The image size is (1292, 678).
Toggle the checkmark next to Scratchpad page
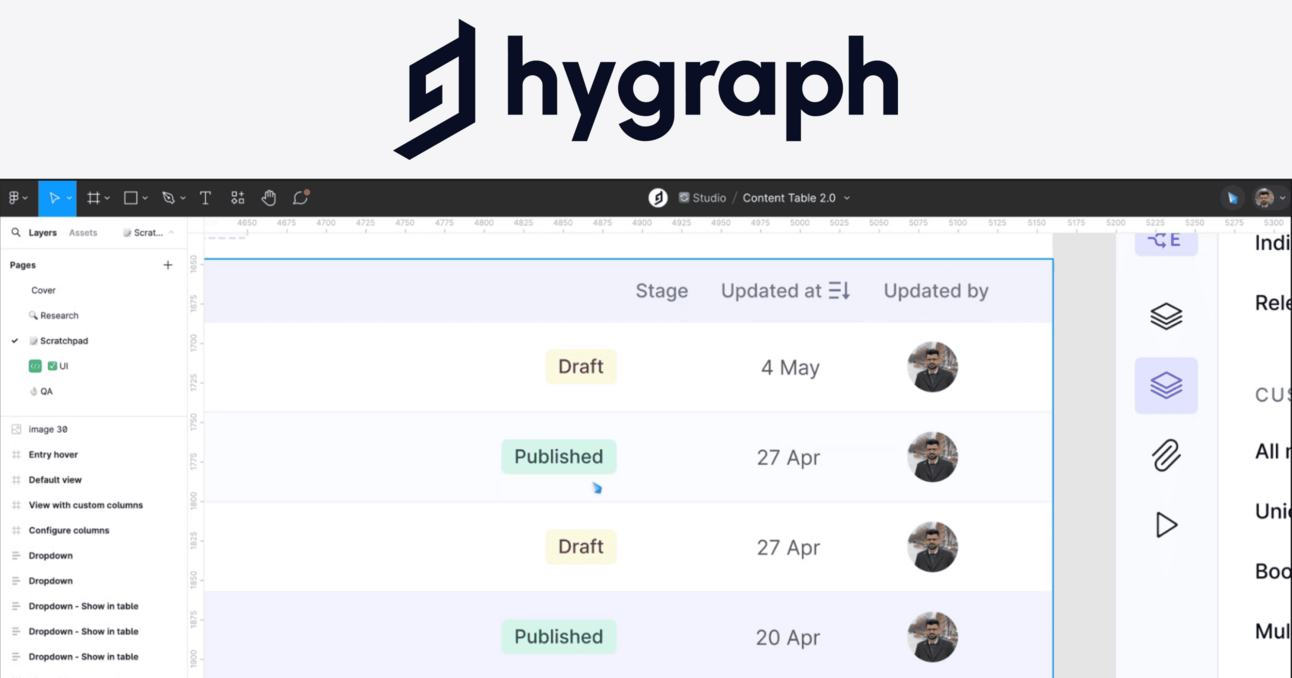pyautogui.click(x=14, y=340)
